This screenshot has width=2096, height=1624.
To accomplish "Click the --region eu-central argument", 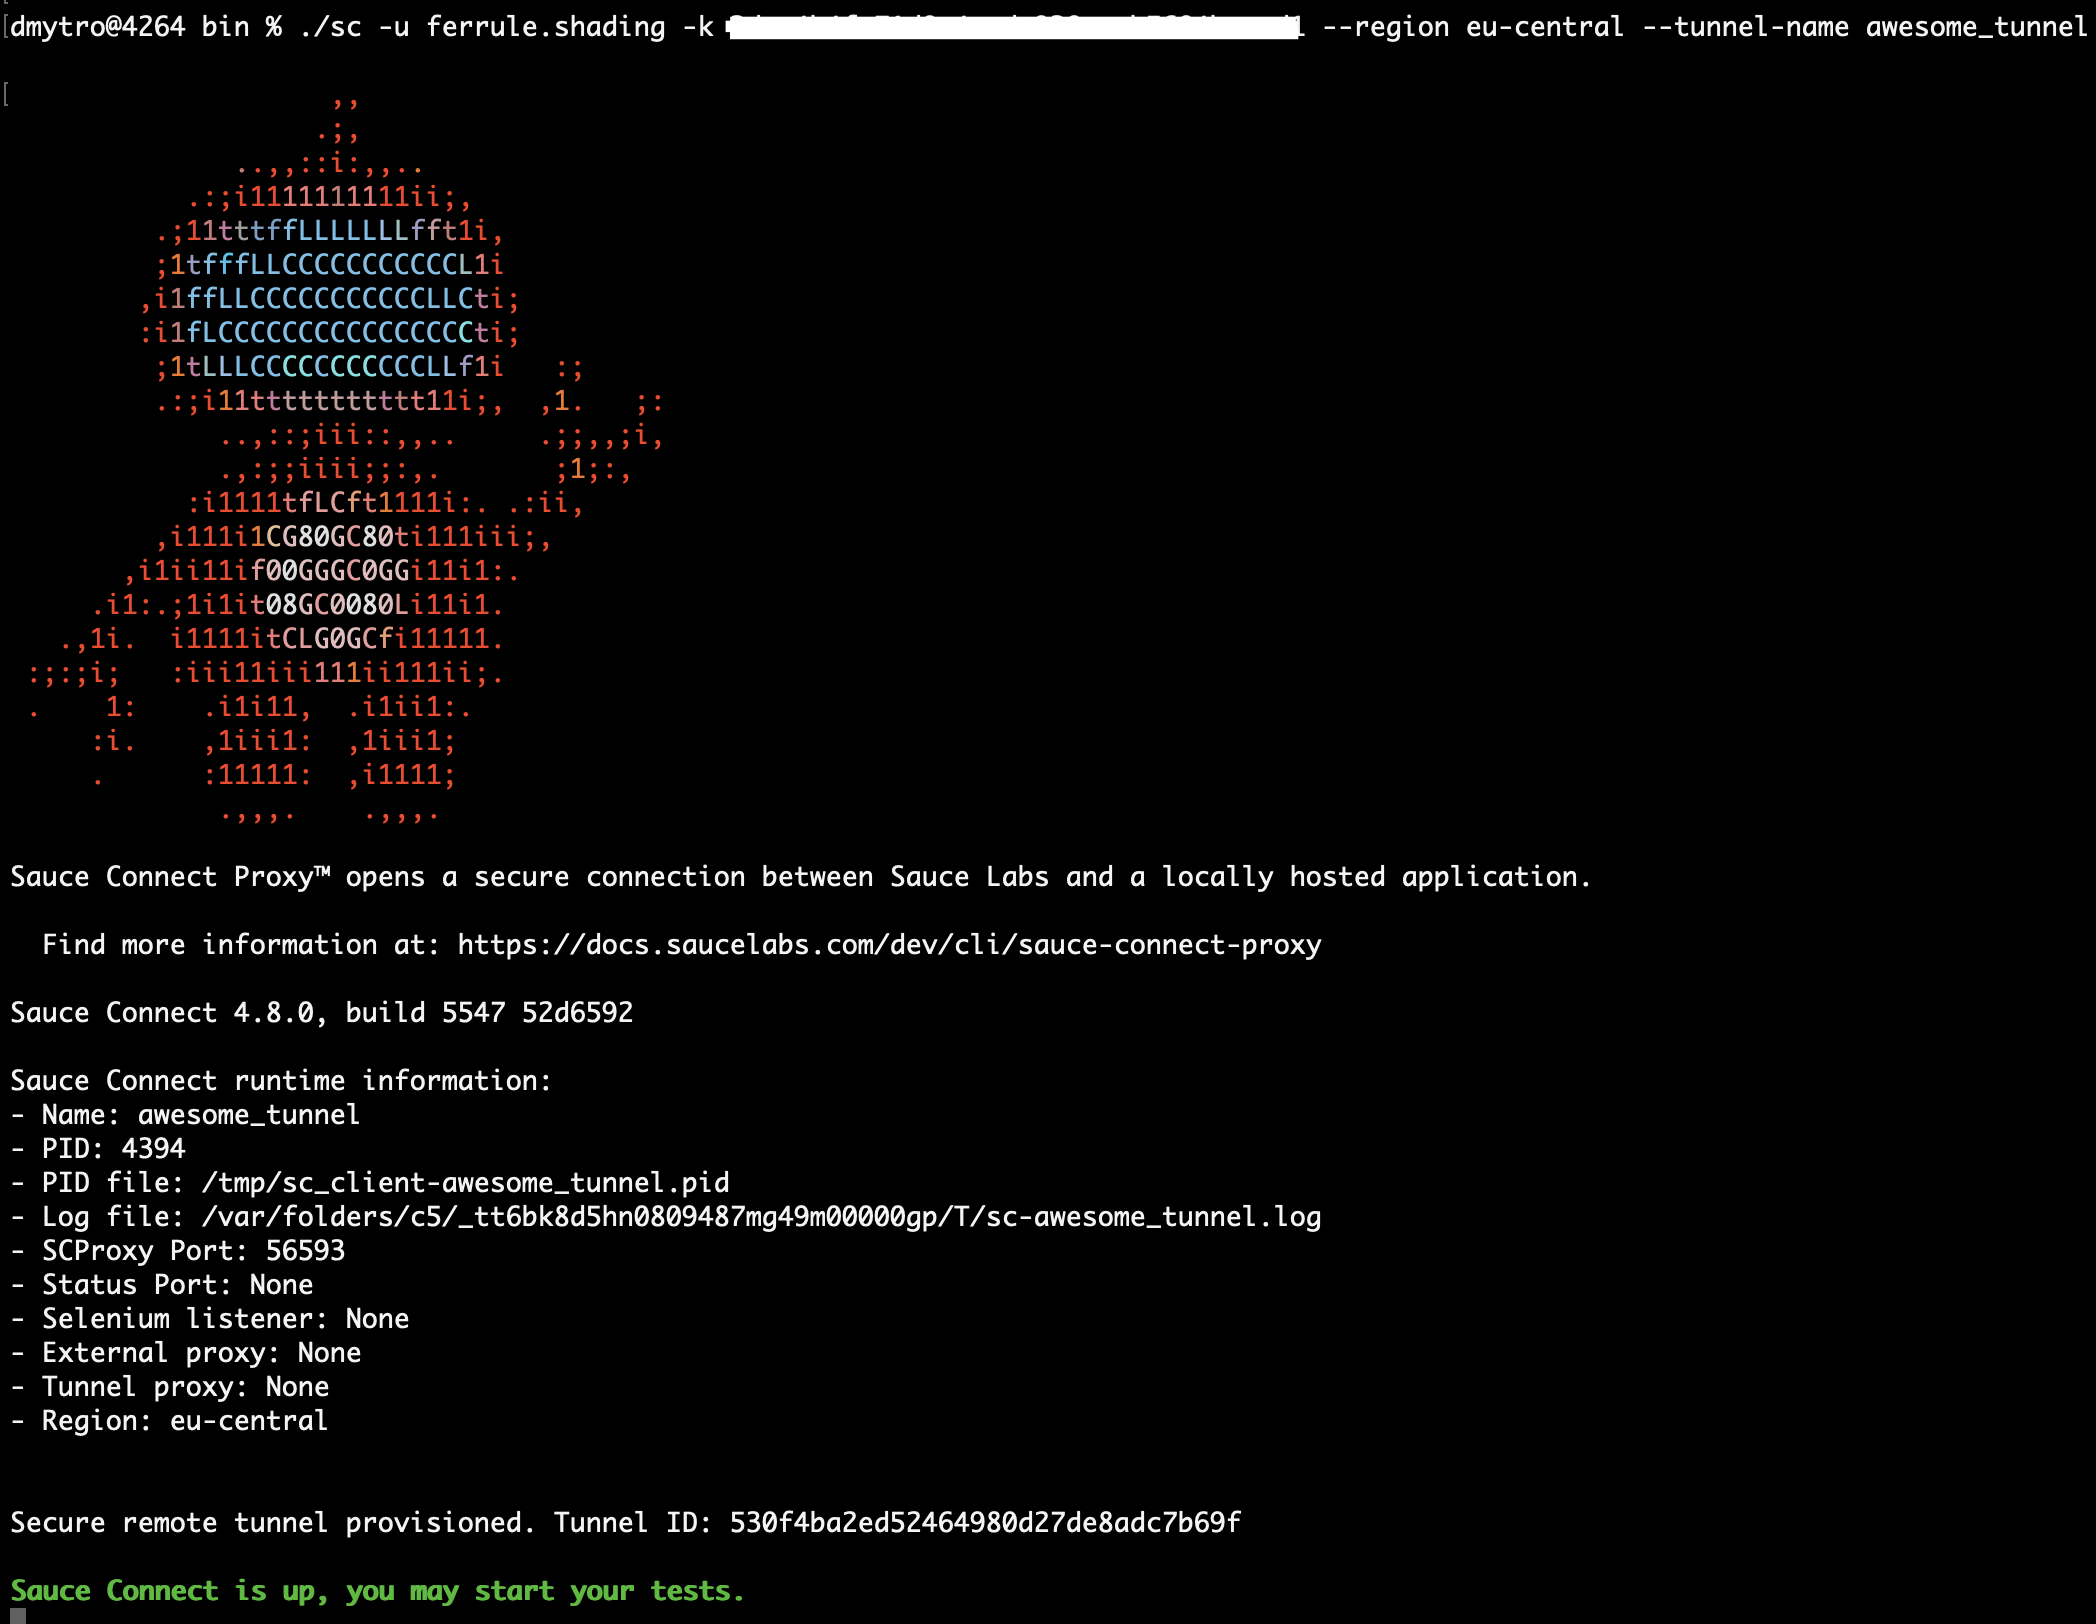I will (x=1472, y=27).
